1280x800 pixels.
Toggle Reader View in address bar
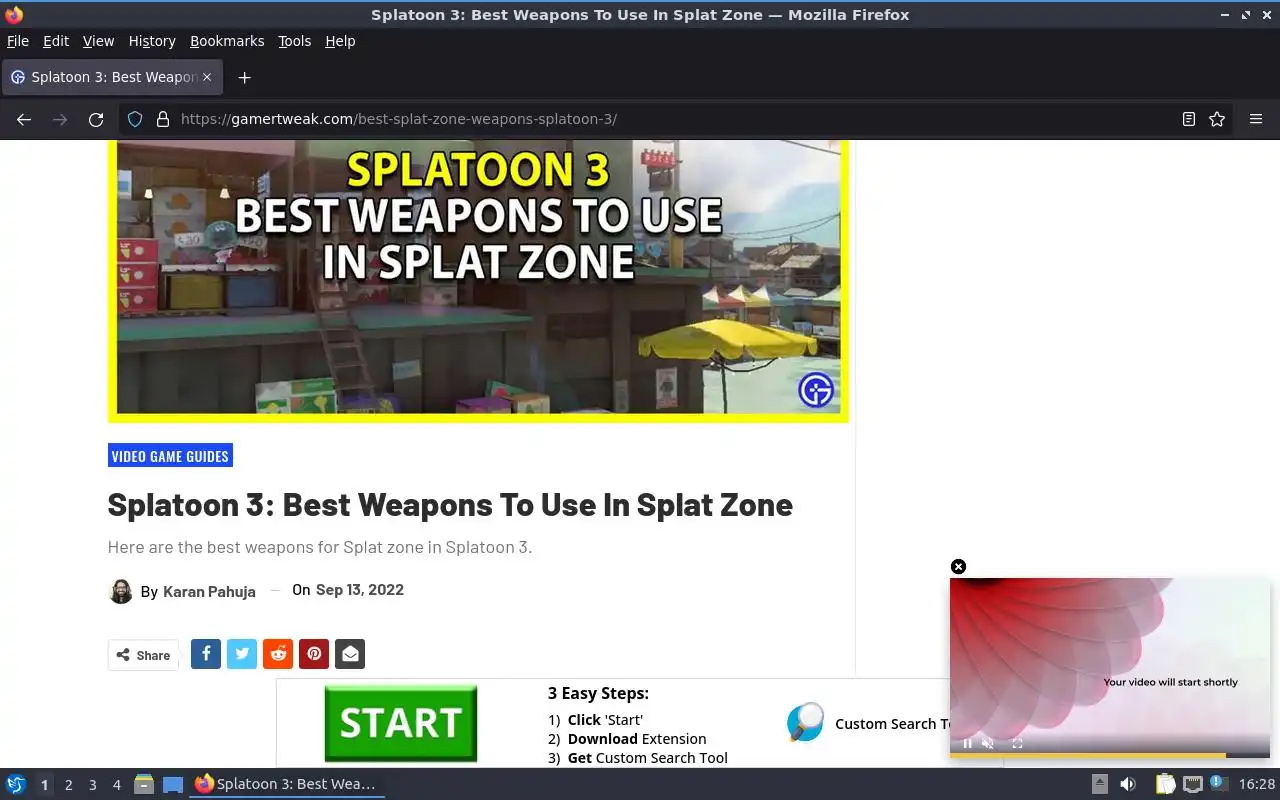click(1189, 119)
